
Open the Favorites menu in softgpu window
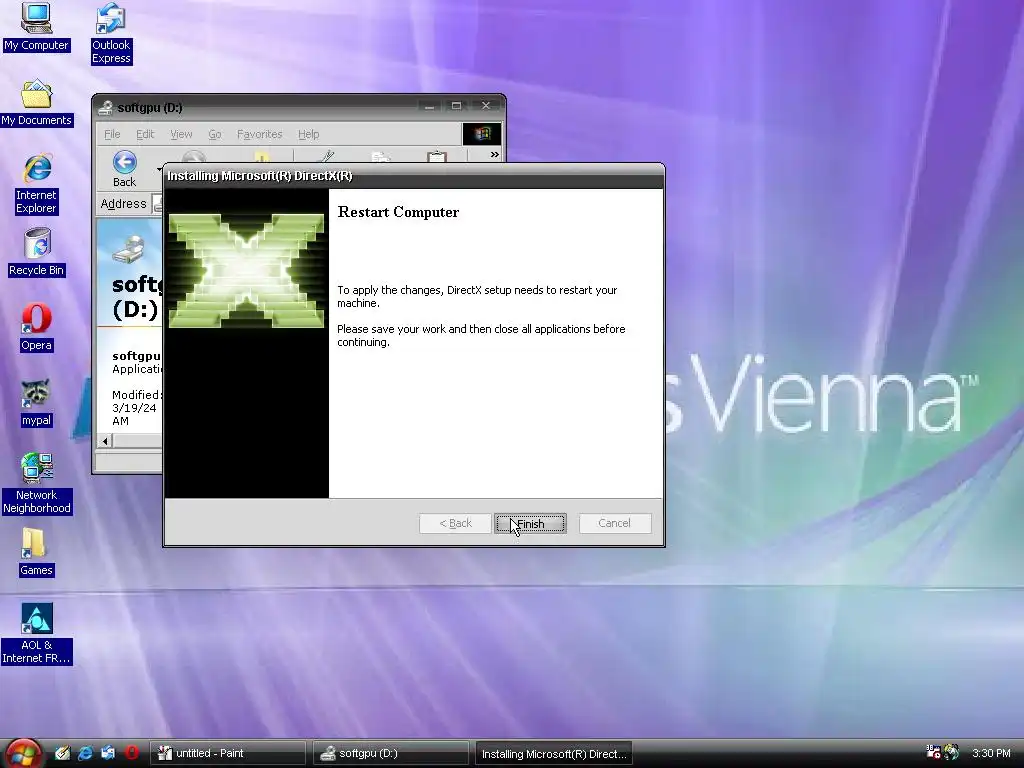(x=259, y=134)
